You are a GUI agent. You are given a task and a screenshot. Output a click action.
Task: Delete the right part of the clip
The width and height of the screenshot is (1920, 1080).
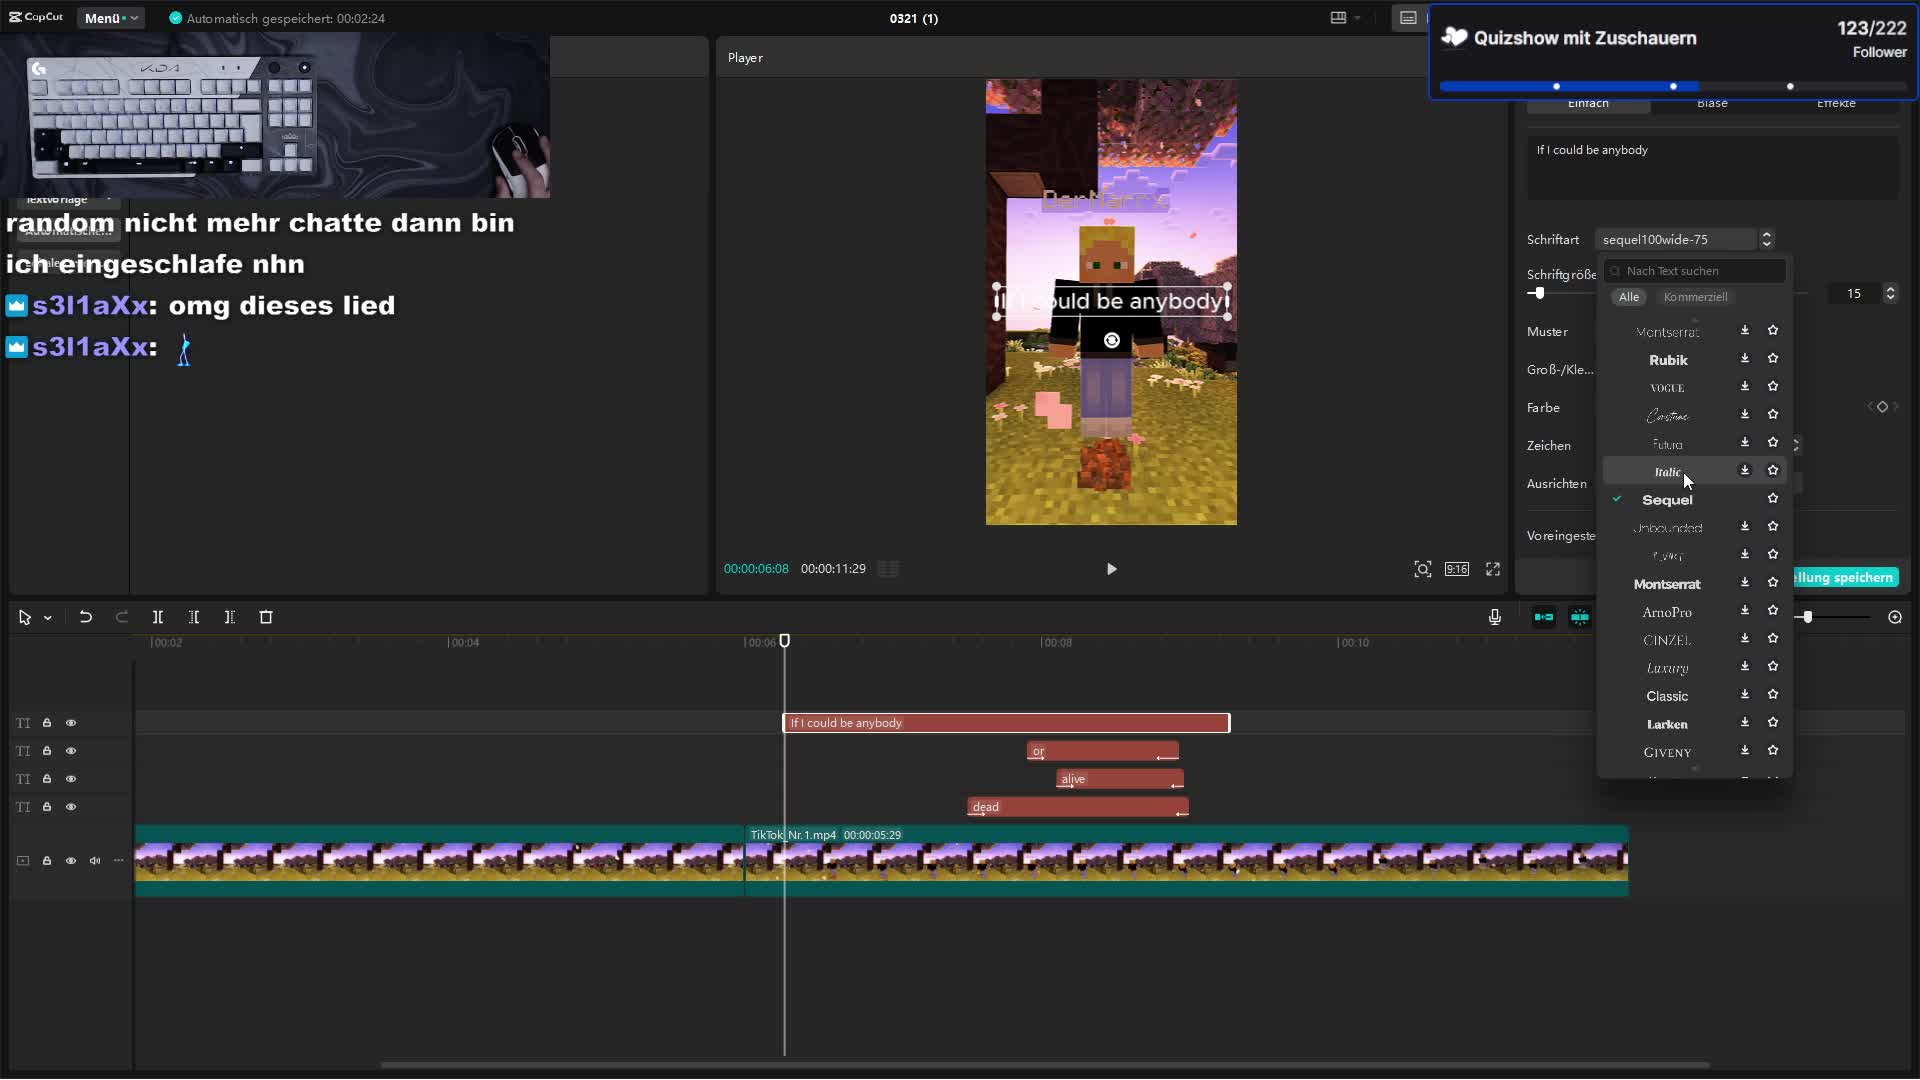[230, 618]
